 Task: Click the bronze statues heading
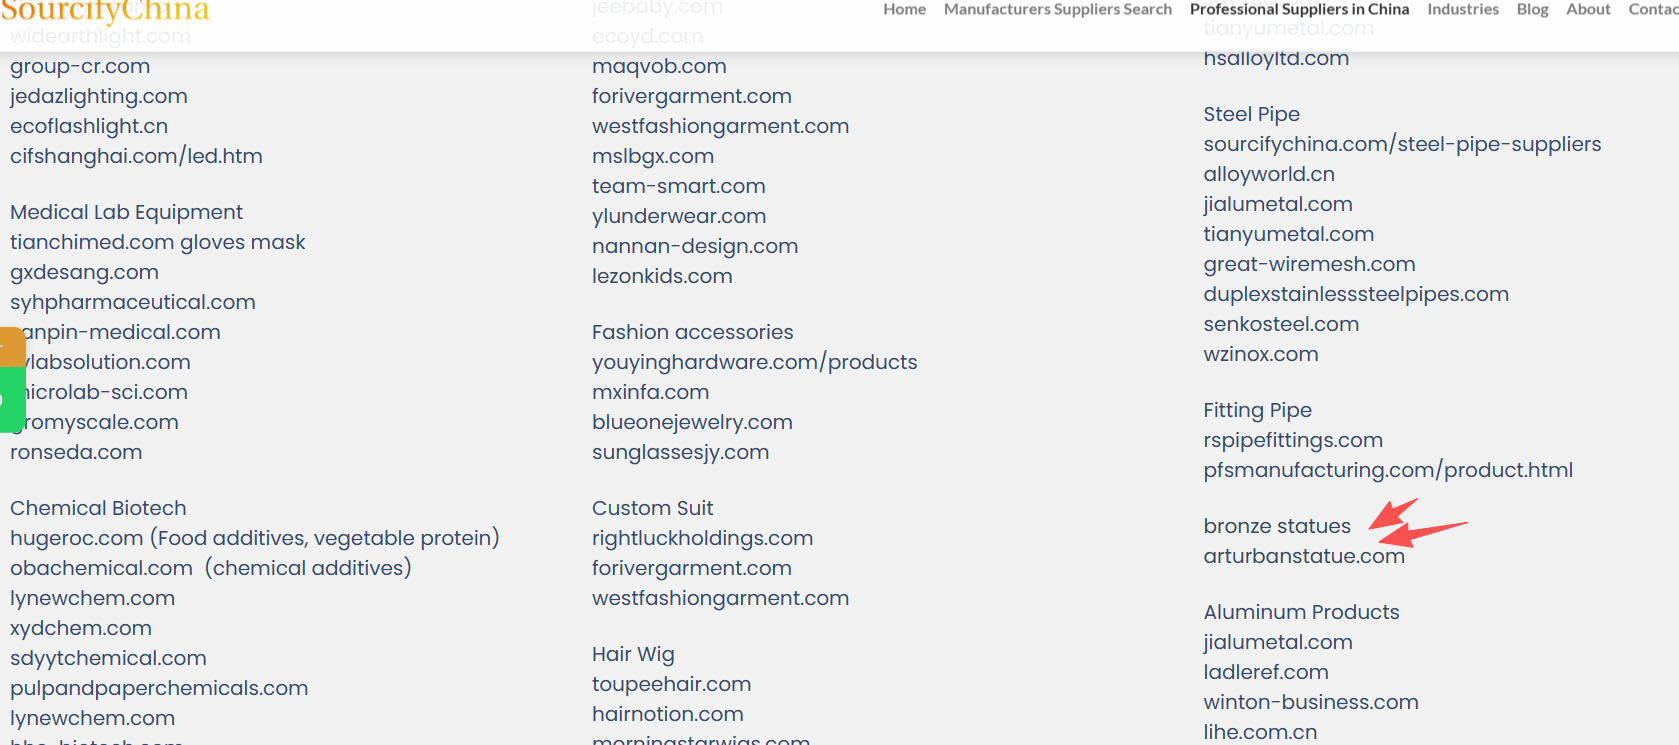1277,527
